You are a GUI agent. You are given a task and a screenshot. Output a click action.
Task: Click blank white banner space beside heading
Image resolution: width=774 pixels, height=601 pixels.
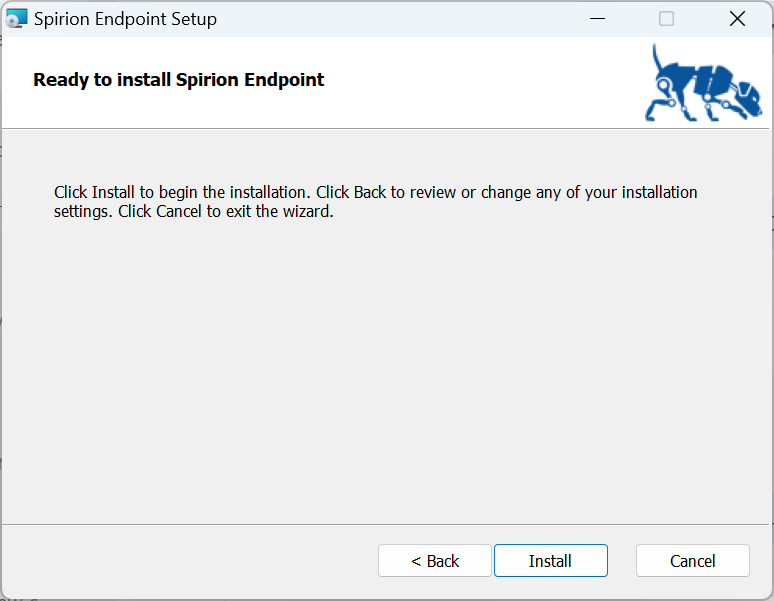[x=480, y=82]
